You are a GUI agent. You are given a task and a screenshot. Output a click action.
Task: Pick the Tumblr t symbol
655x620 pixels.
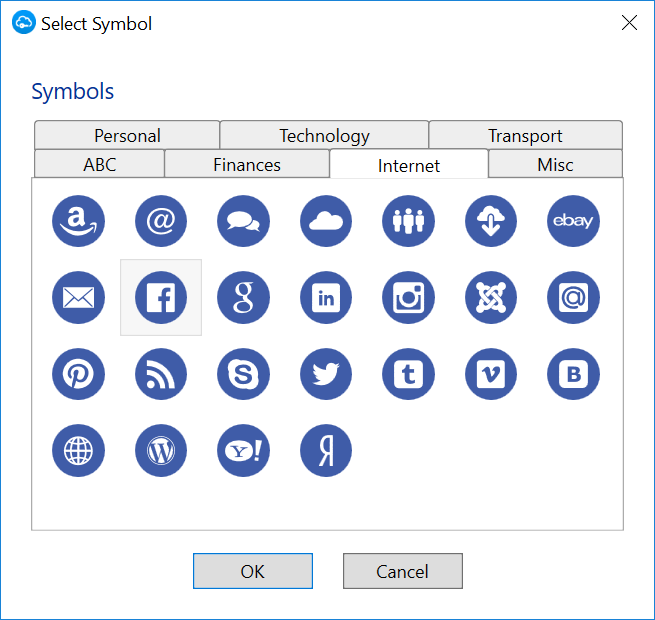(x=408, y=374)
